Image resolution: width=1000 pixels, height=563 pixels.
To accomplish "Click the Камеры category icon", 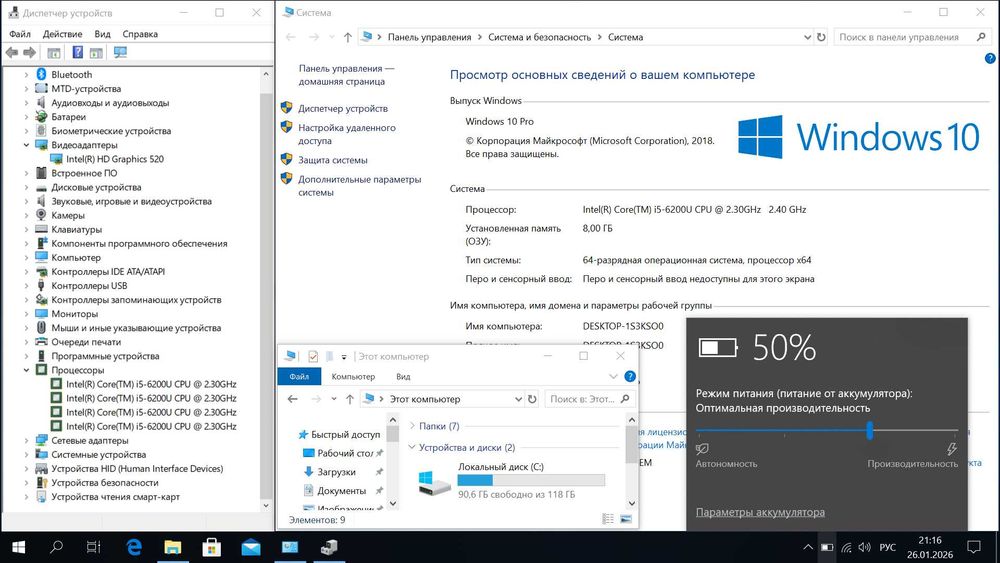I will 41,215.
